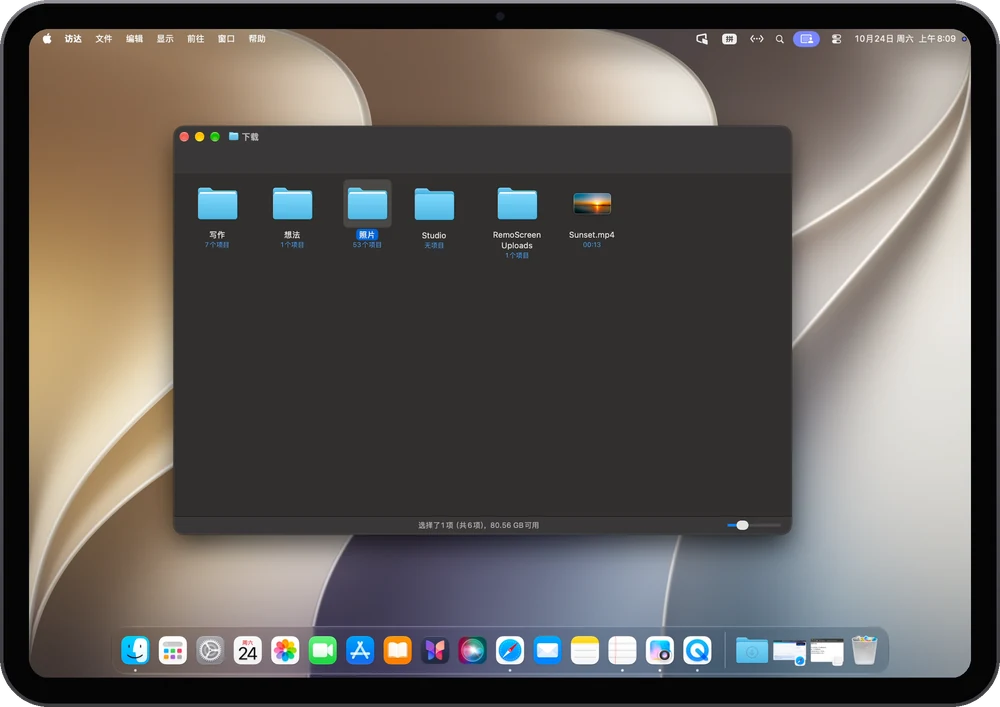The height and width of the screenshot is (707, 1000).
Task: Open App Store from the Dock
Action: 360,650
